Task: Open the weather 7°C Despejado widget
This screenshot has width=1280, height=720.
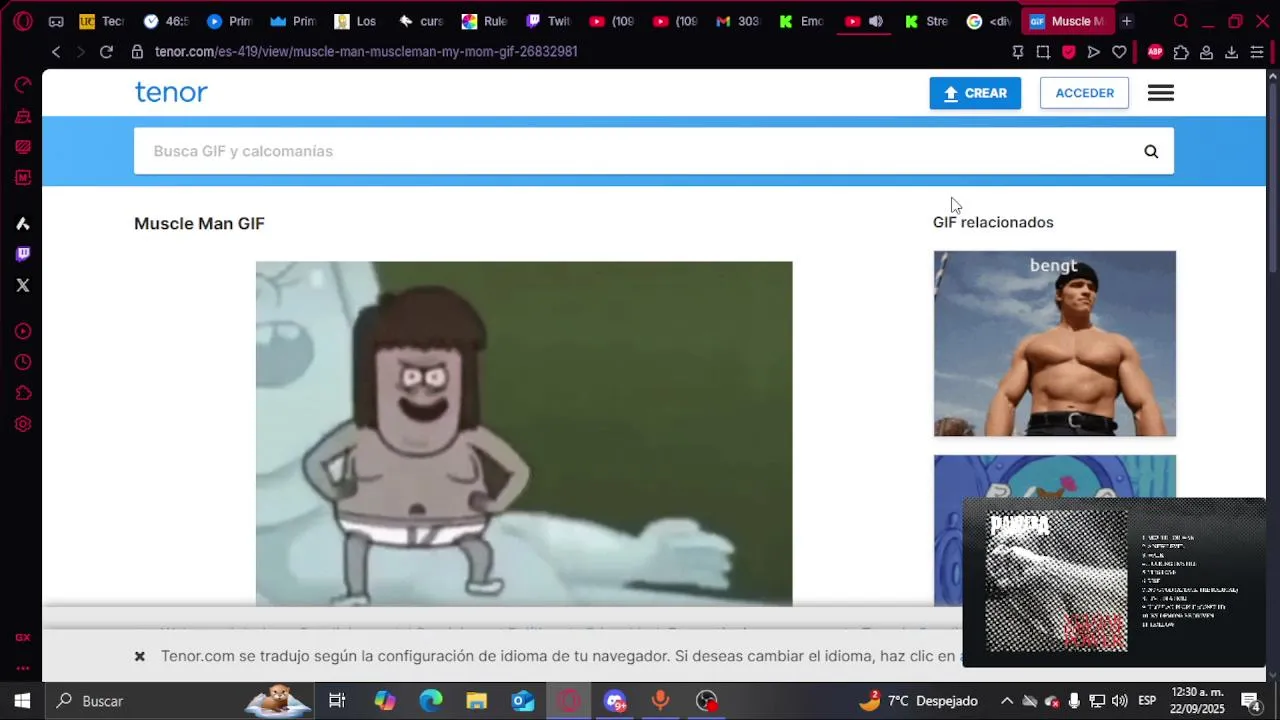Action: coord(918,701)
